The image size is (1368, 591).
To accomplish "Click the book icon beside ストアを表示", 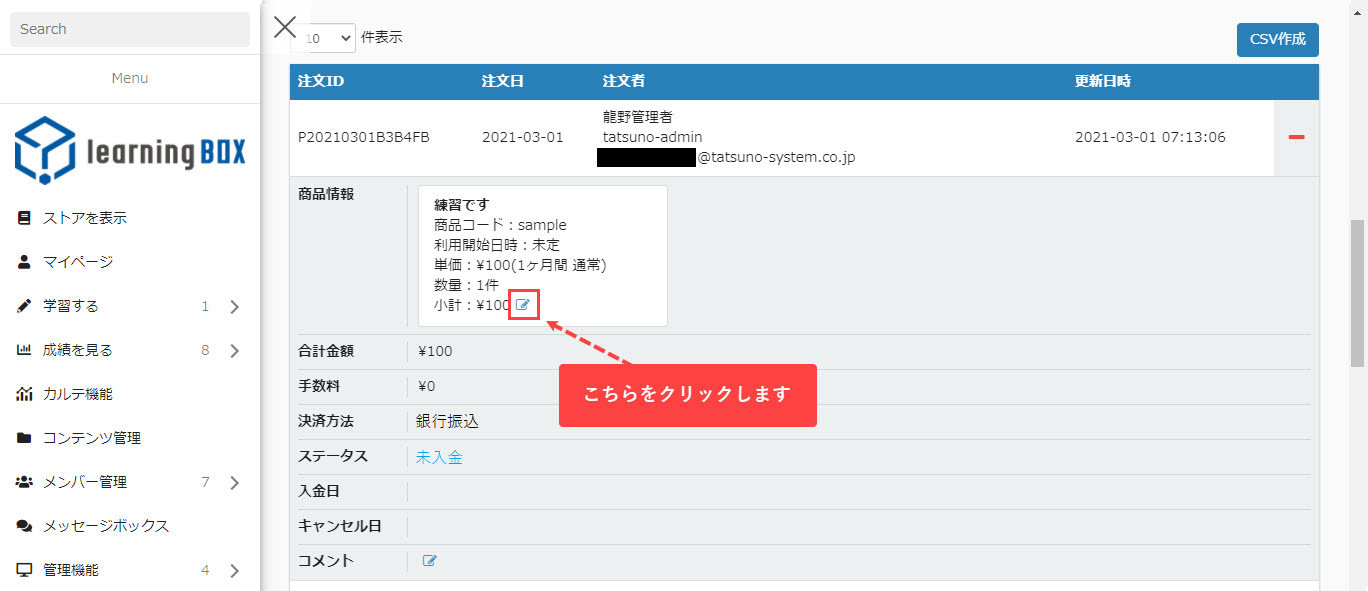I will 25,218.
